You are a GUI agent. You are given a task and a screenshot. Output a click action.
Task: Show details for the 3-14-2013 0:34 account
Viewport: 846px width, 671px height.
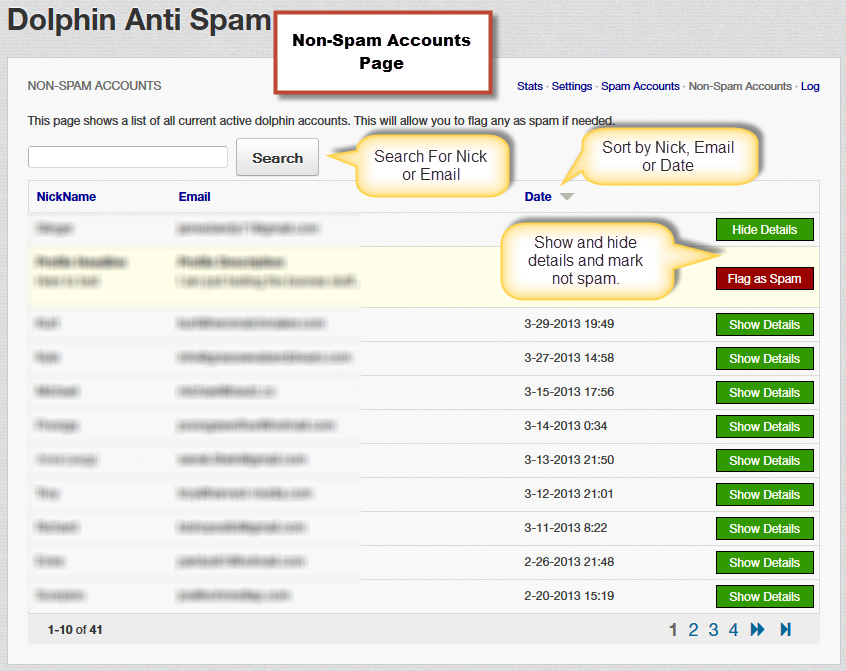(765, 427)
